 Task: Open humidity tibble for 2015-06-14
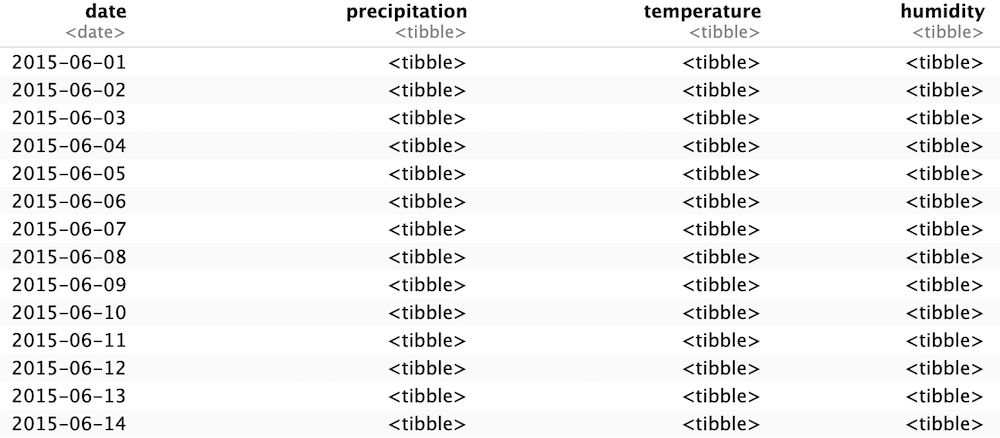click(x=945, y=424)
